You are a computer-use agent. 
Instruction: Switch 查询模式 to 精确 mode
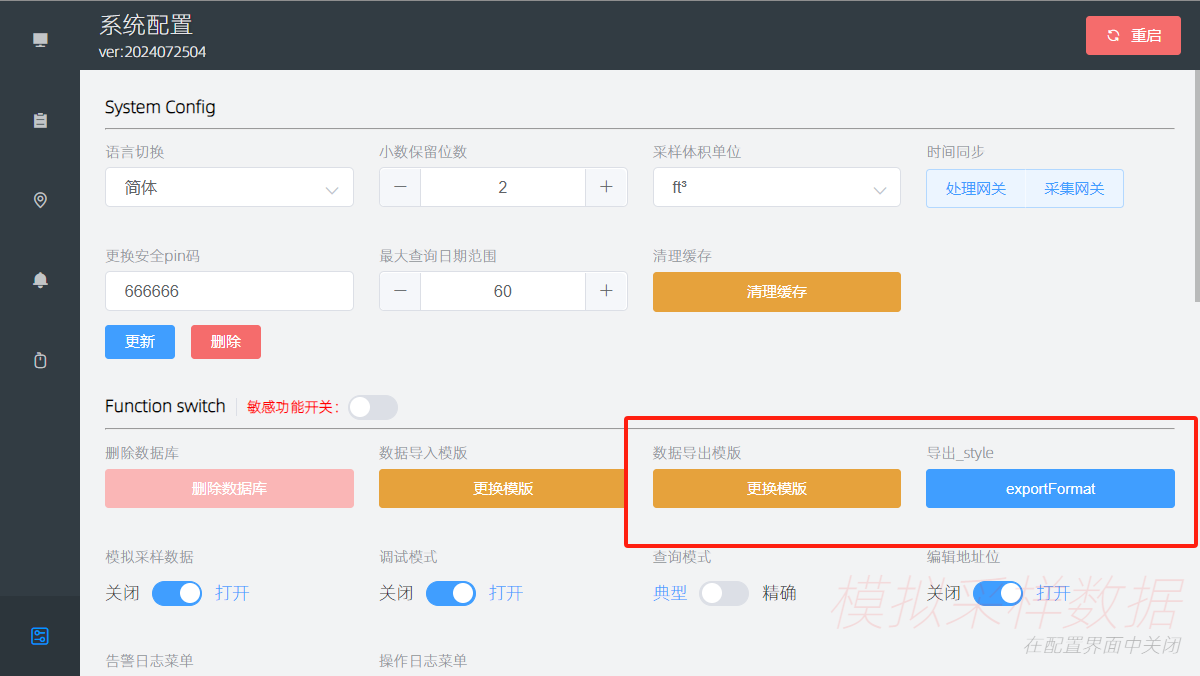[724, 593]
